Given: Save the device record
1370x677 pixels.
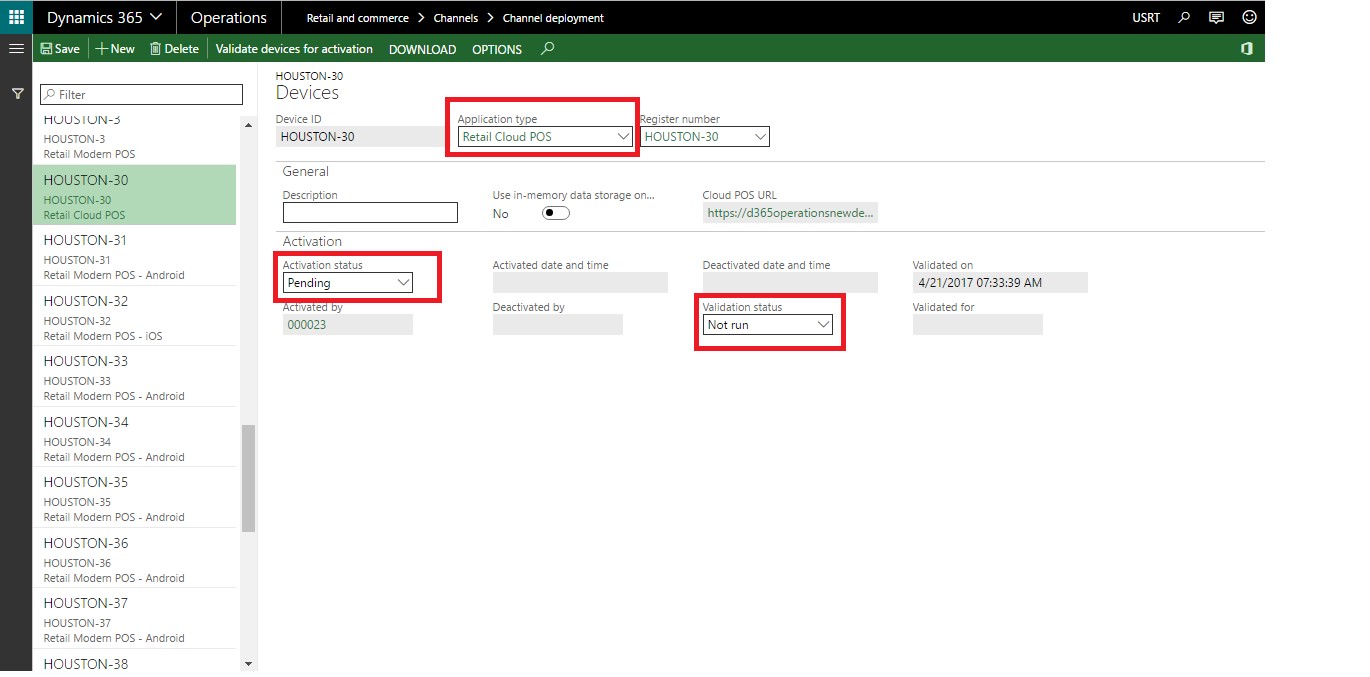Looking at the screenshot, I should (x=60, y=48).
